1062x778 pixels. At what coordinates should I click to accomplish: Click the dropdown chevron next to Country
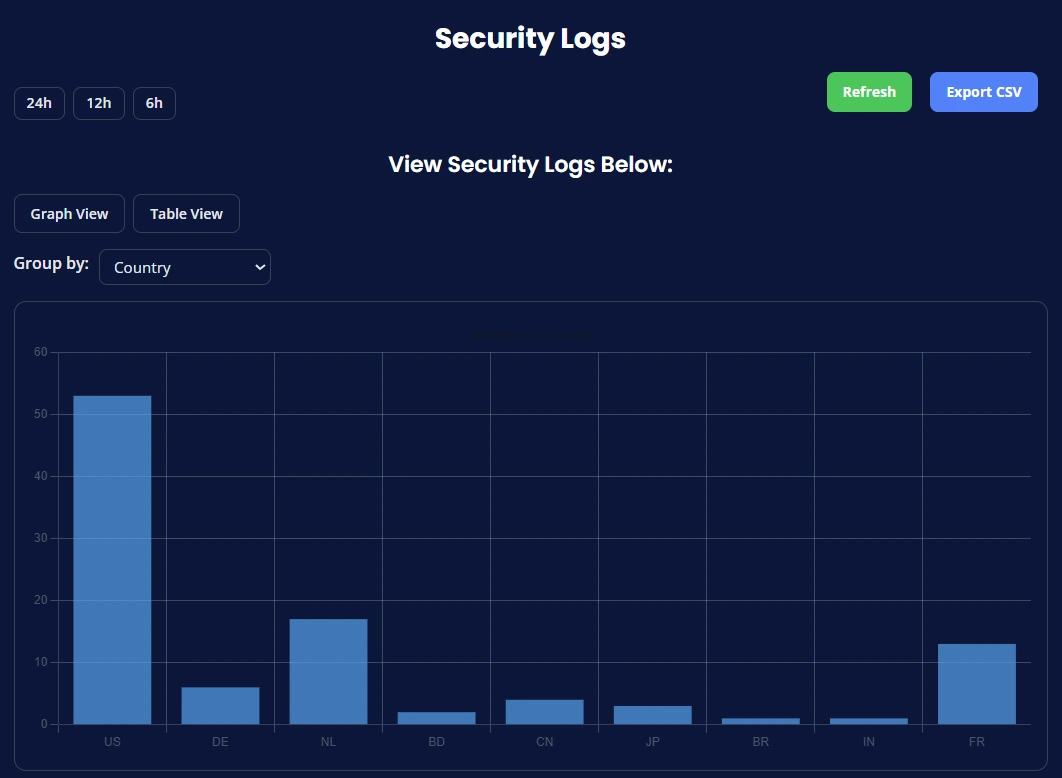[x=259, y=267]
